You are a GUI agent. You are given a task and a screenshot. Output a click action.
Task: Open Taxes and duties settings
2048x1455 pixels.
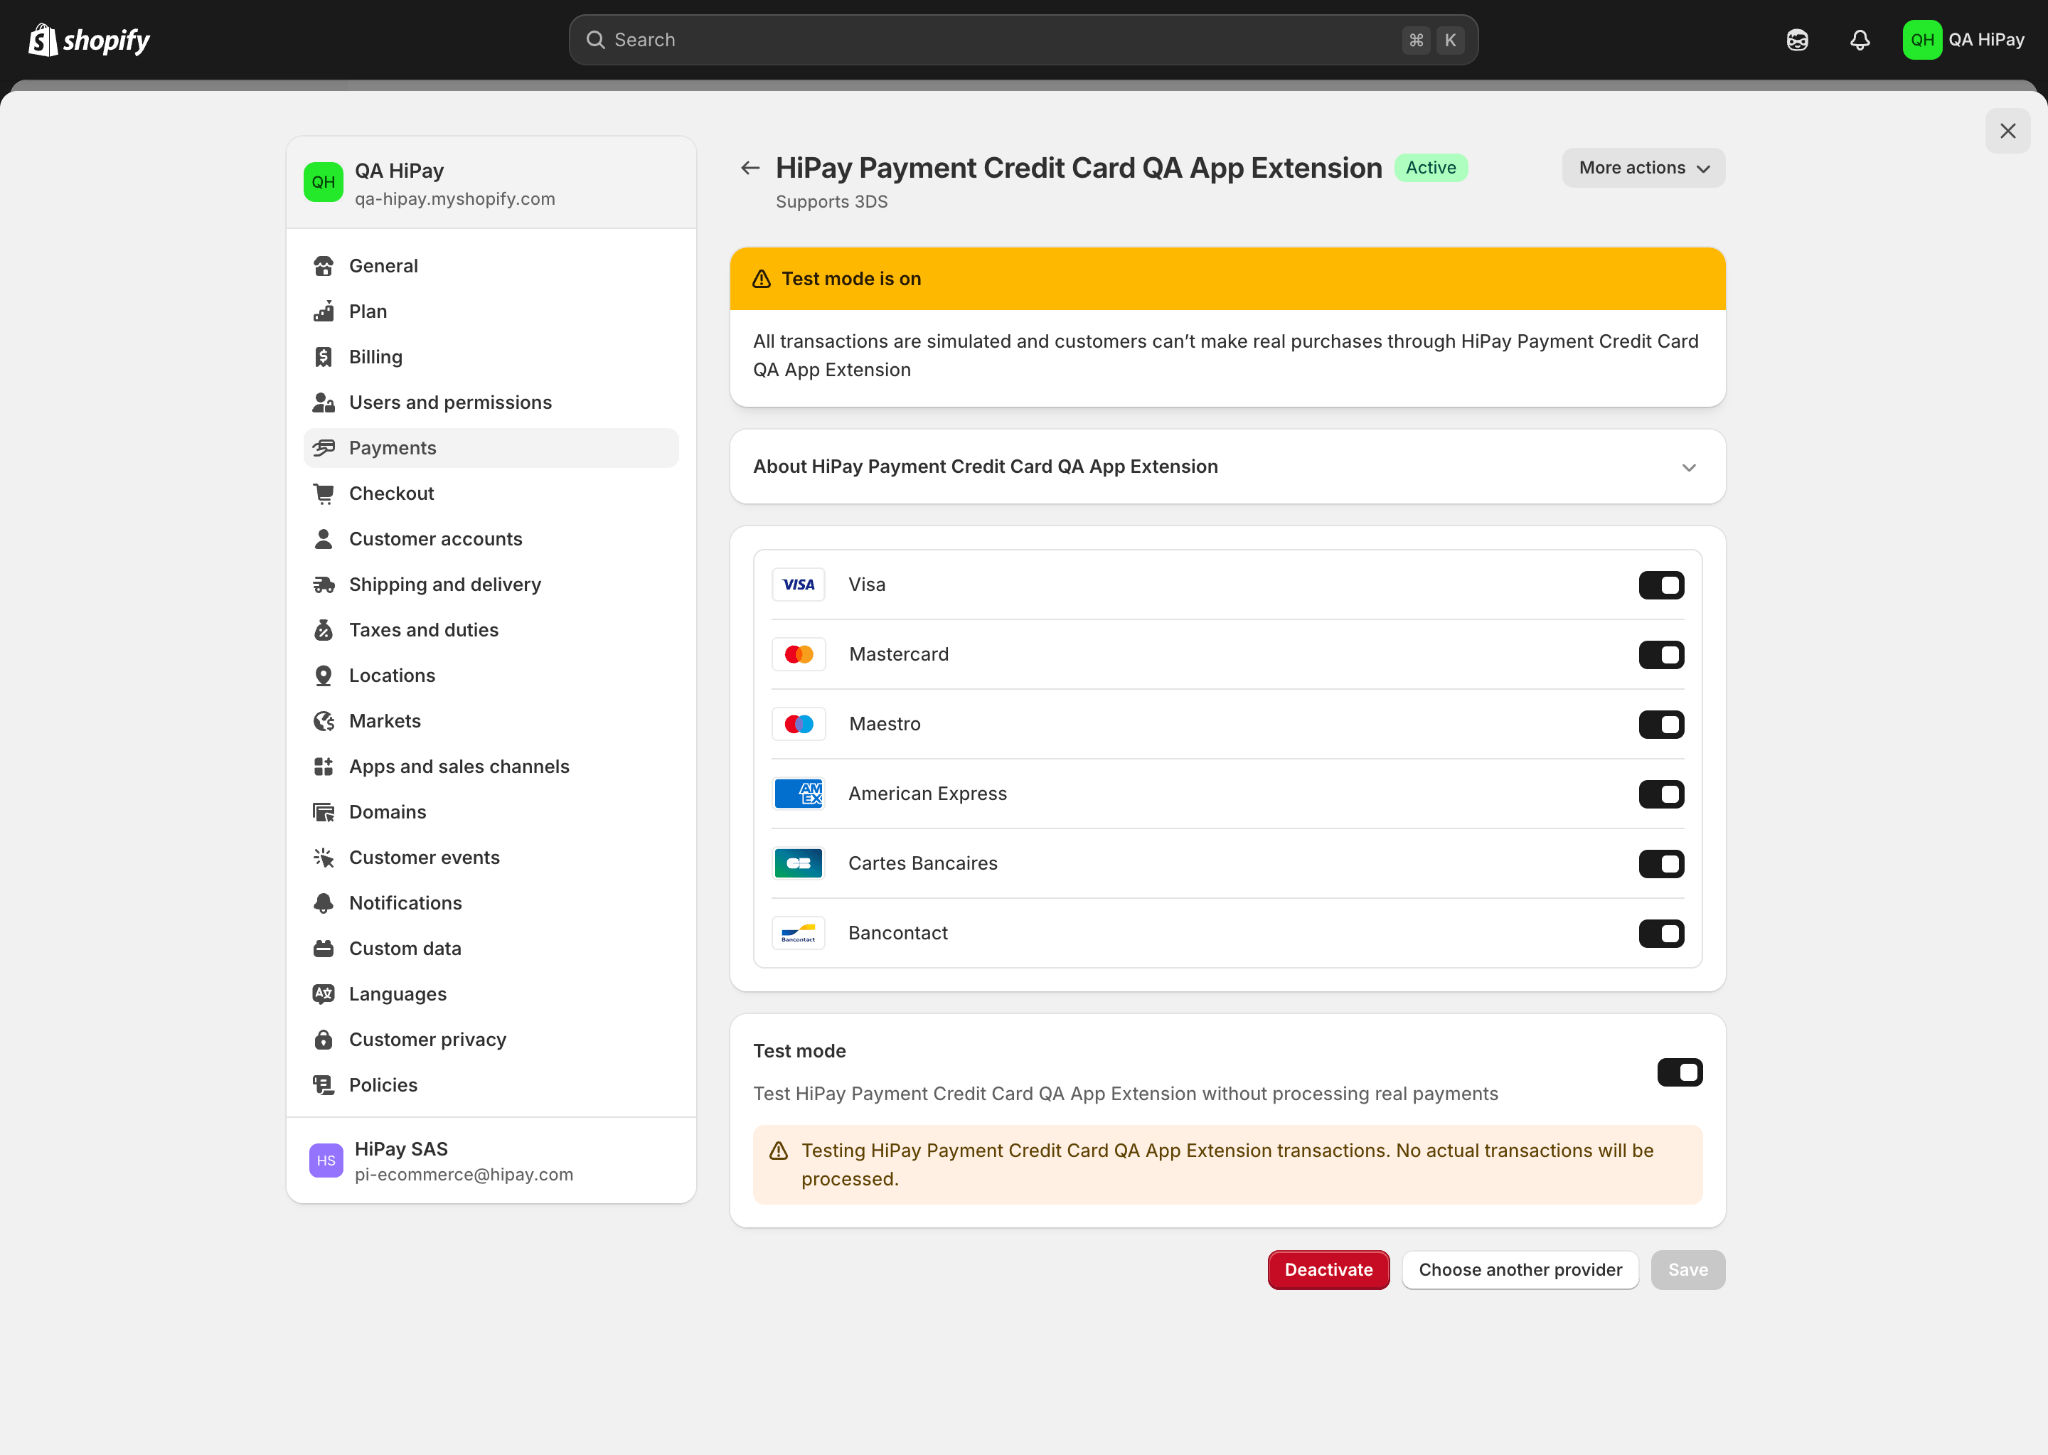pos(491,630)
